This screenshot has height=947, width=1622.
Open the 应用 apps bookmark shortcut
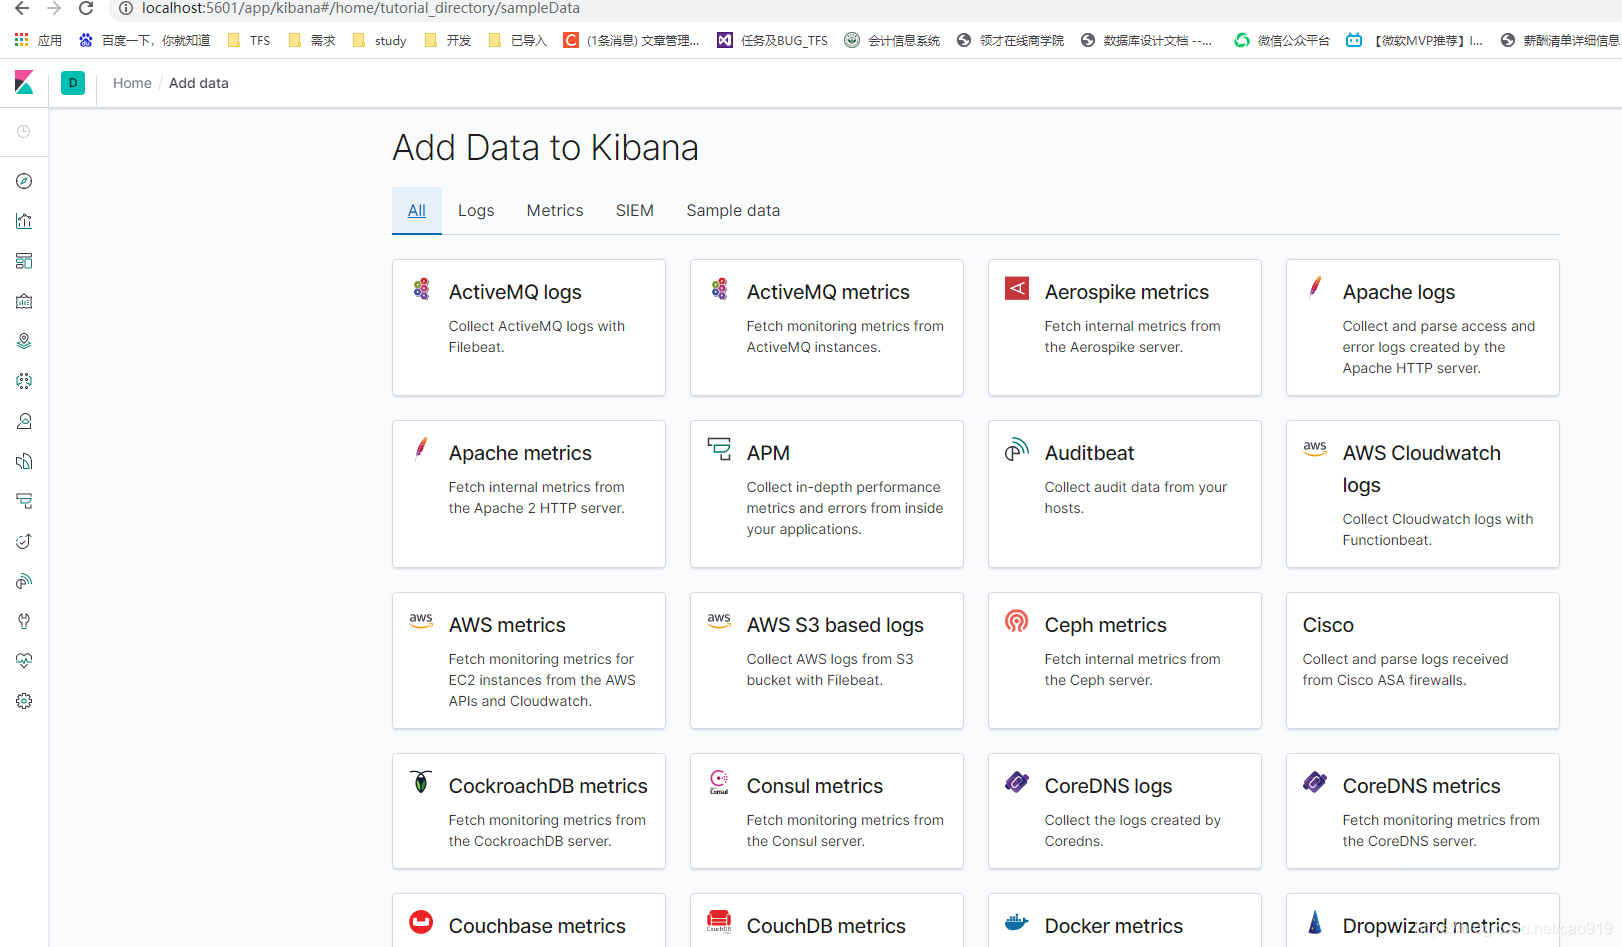click(x=39, y=41)
